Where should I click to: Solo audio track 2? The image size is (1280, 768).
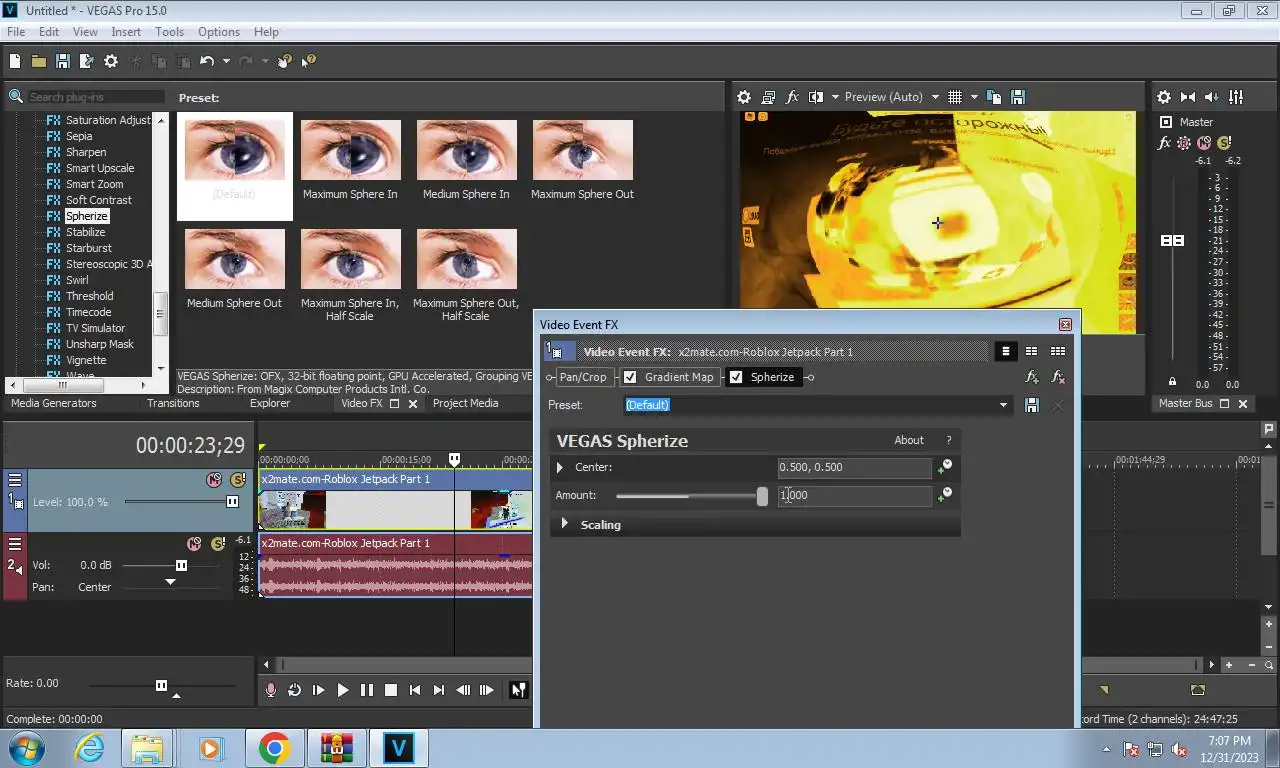[x=217, y=544]
